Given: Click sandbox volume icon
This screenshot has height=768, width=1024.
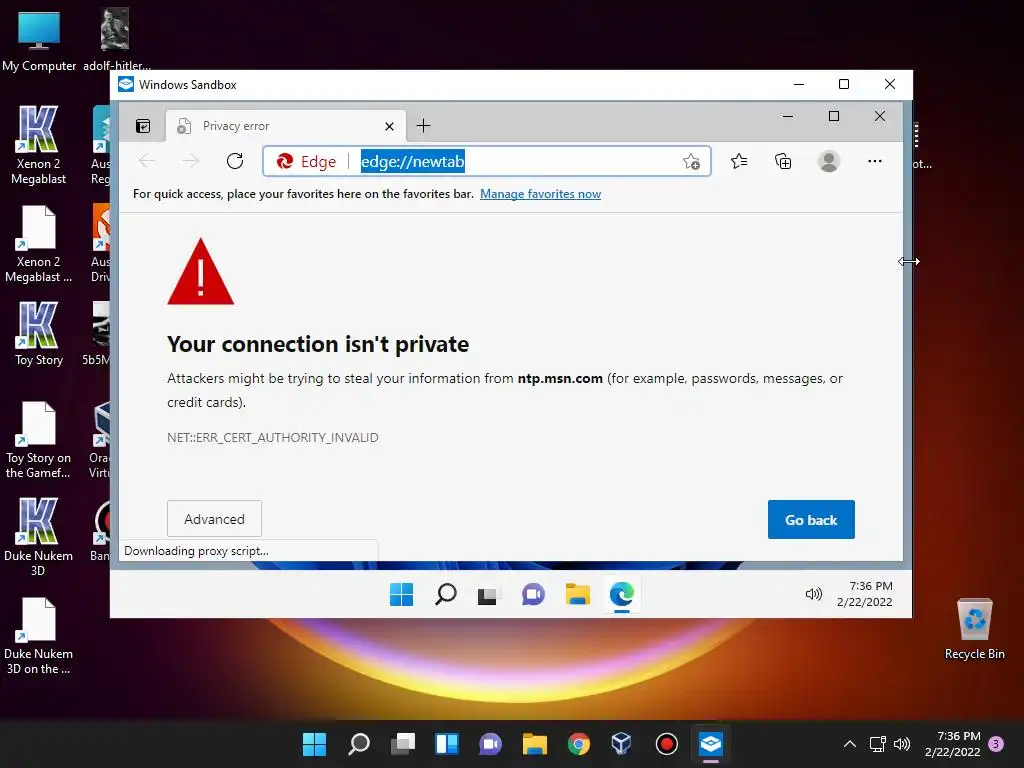Looking at the screenshot, I should [813, 594].
